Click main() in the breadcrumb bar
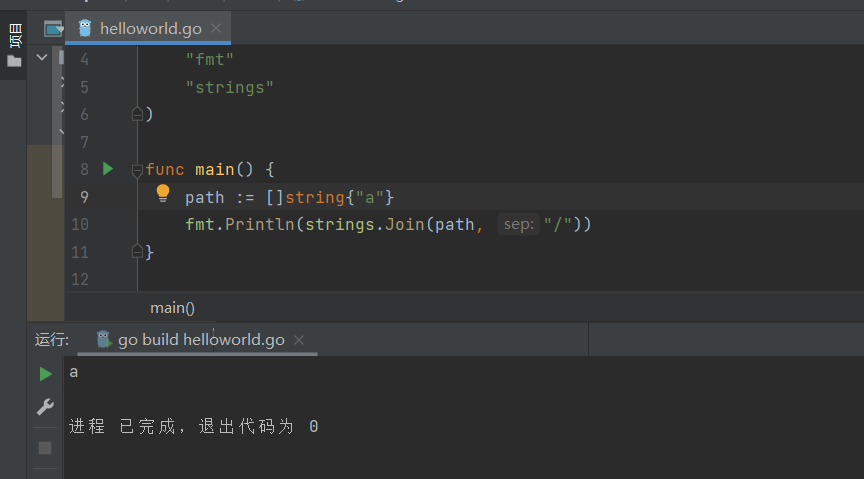This screenshot has width=864, height=479. 172,308
